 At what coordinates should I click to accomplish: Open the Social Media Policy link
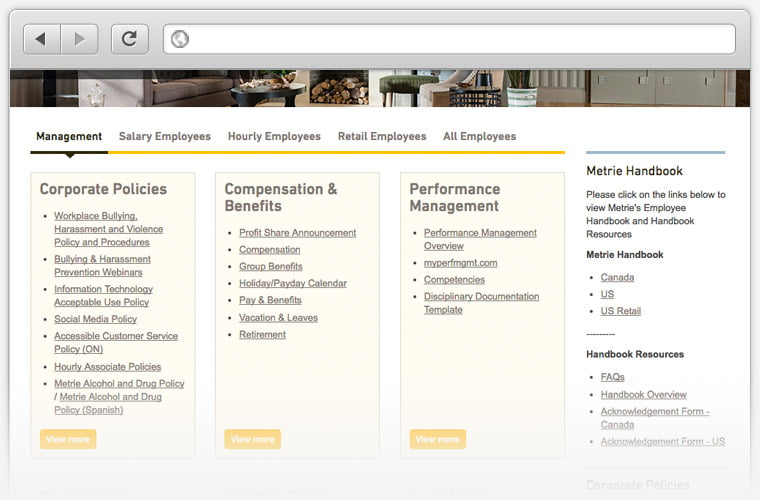[x=95, y=319]
